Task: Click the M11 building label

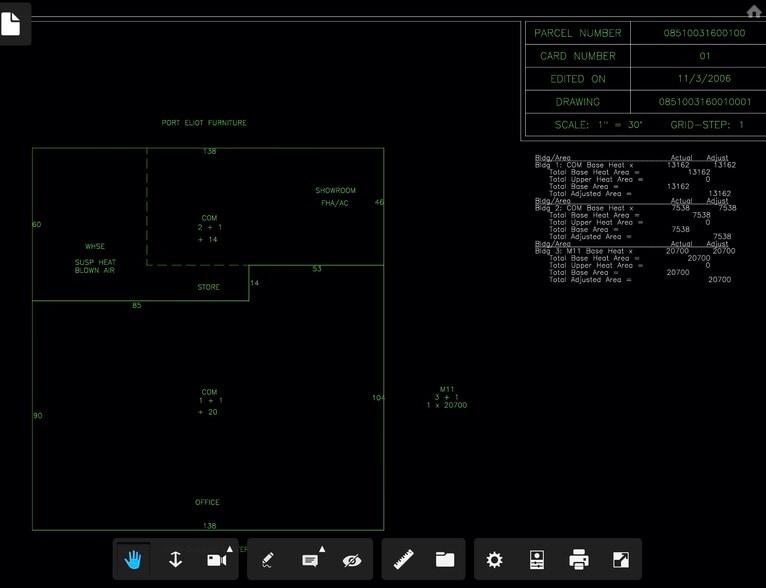Action: pyautogui.click(x=447, y=389)
